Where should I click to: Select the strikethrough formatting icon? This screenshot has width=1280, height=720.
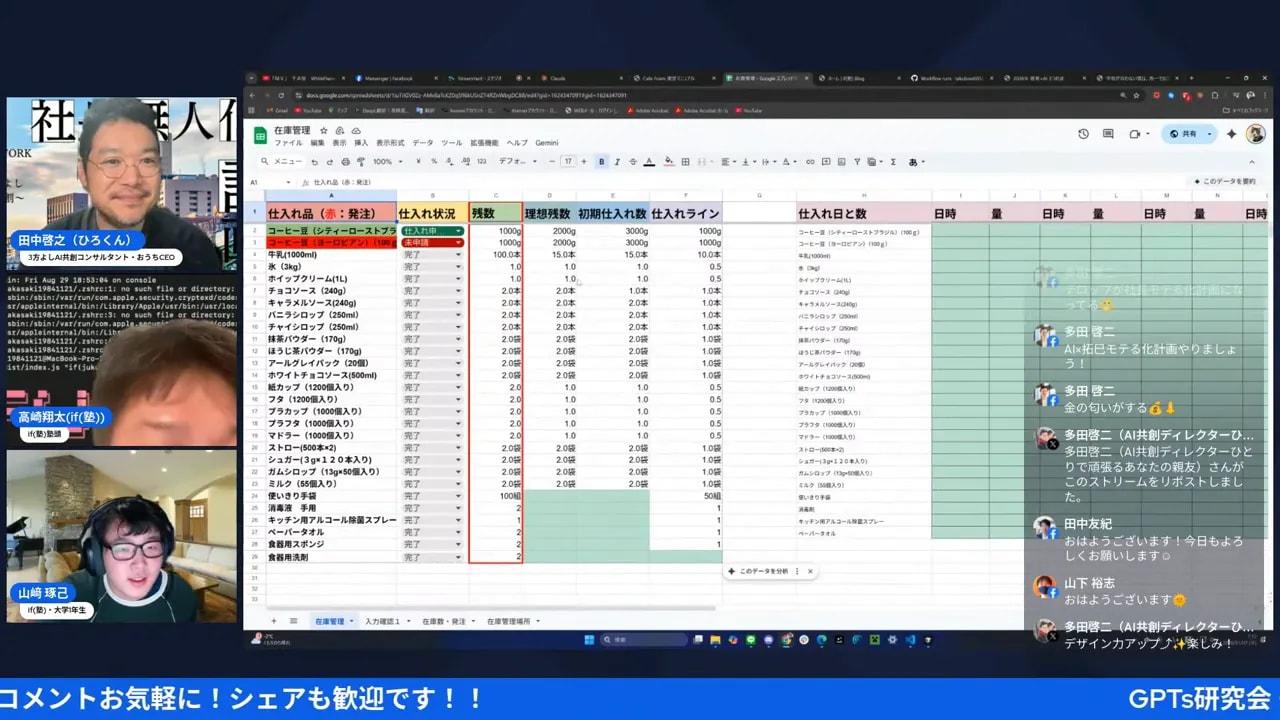pos(632,161)
